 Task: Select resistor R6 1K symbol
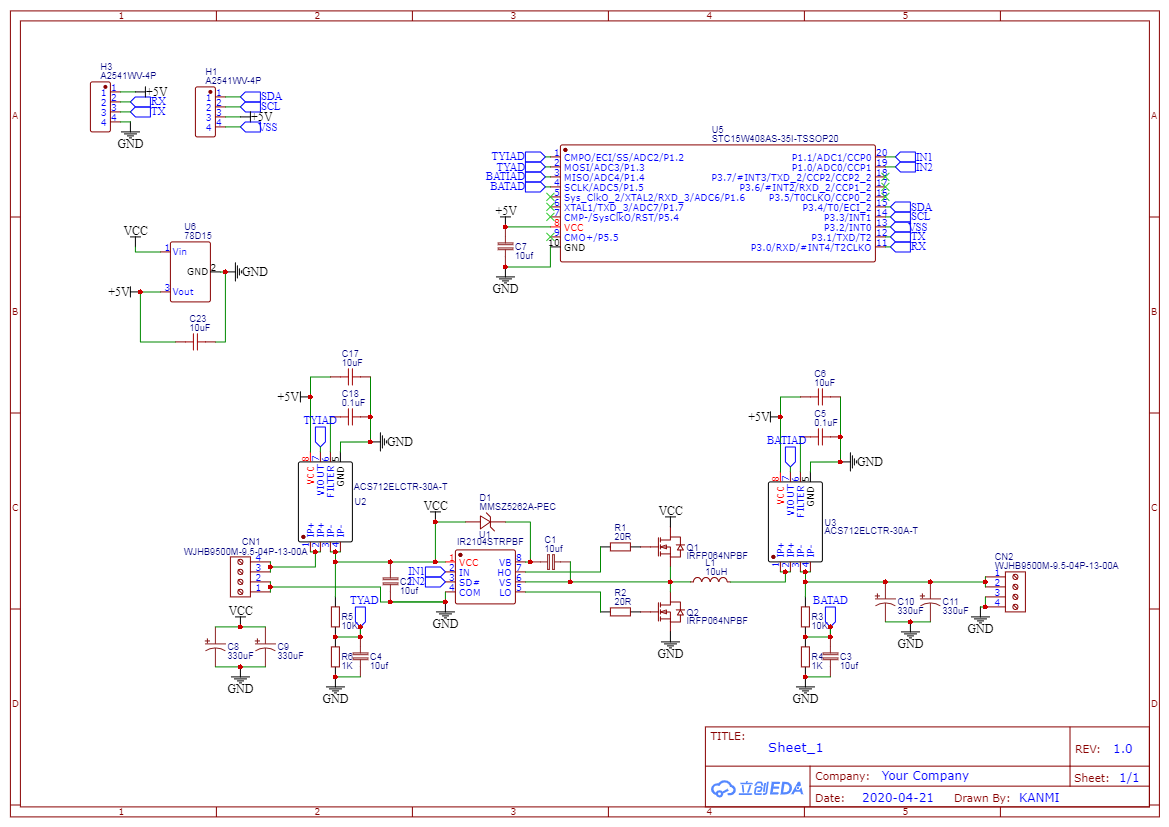335,657
